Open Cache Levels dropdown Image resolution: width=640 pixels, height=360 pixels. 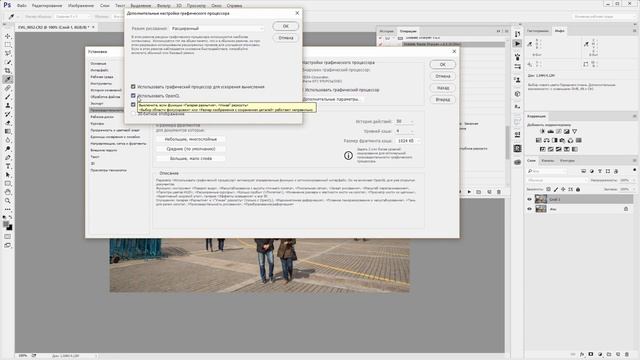[x=404, y=131]
